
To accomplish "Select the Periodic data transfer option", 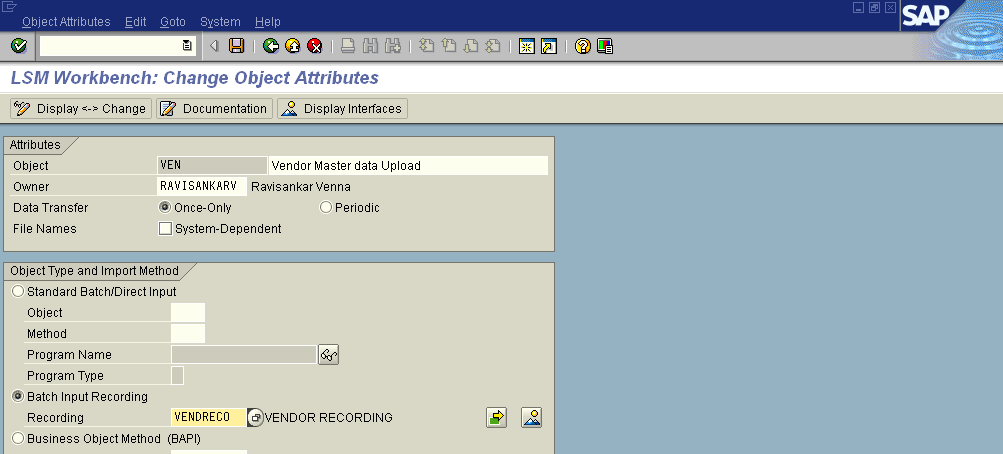I will [325, 207].
